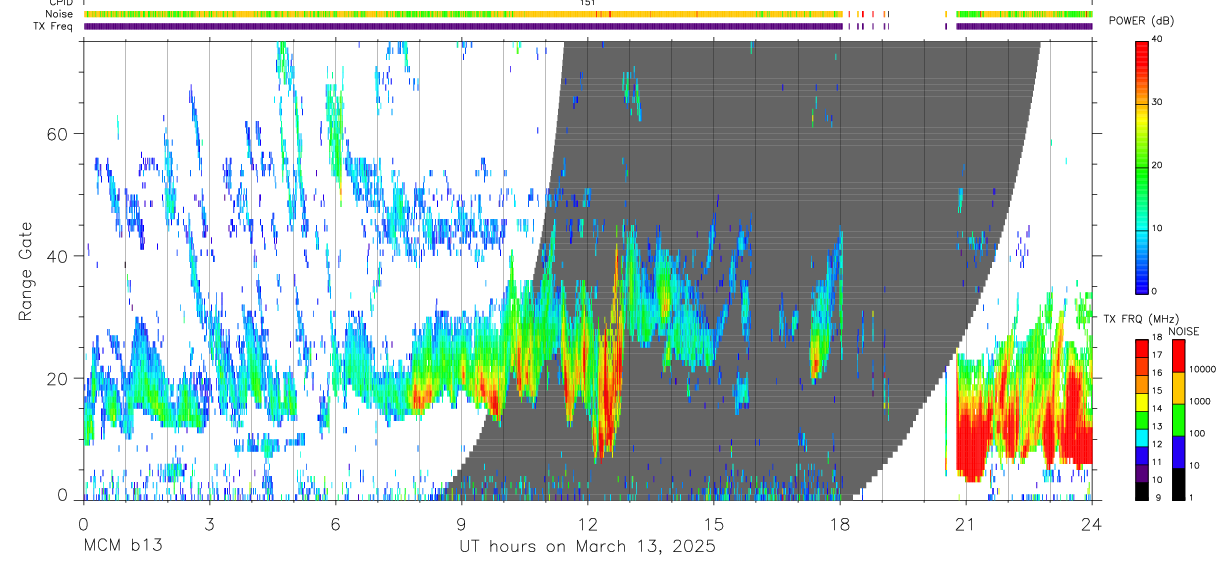This screenshot has height=567, width=1228.
Task: Click the TX FRQ (MHz) color scale bar
Action: 1141,419
